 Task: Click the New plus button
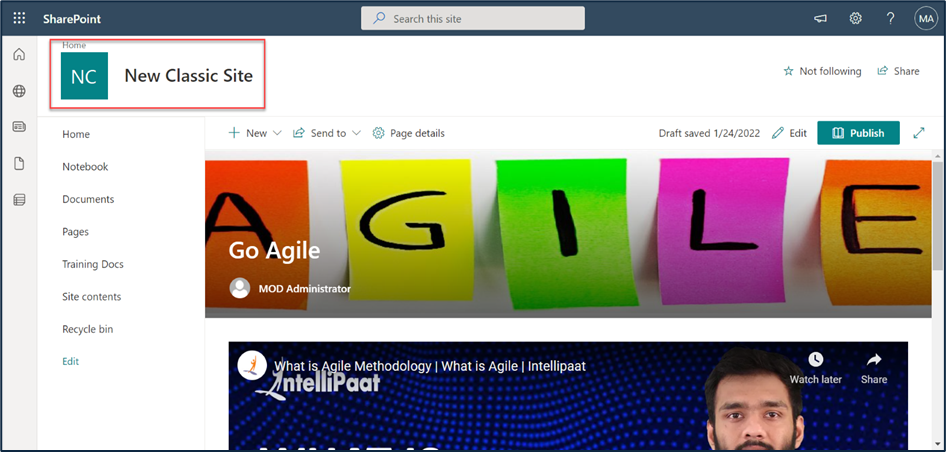247,133
